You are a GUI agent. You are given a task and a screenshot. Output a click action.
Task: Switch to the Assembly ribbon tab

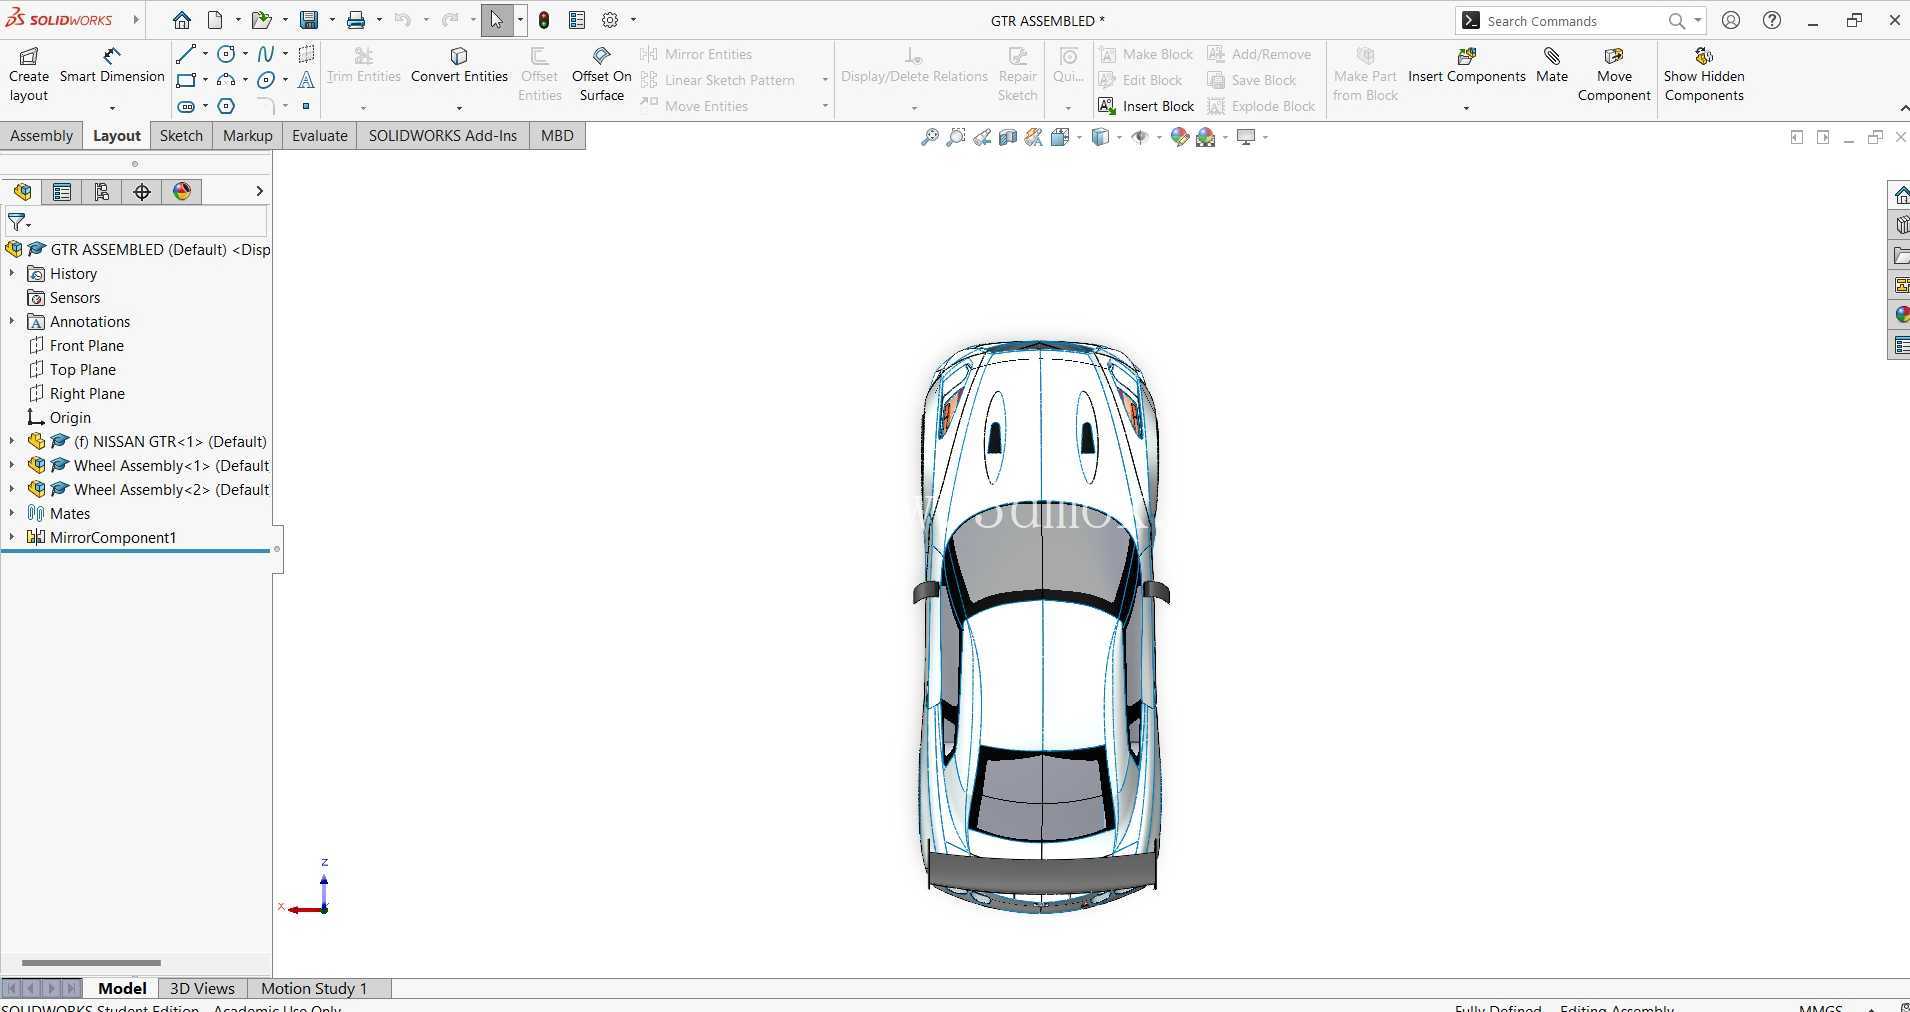tap(41, 136)
